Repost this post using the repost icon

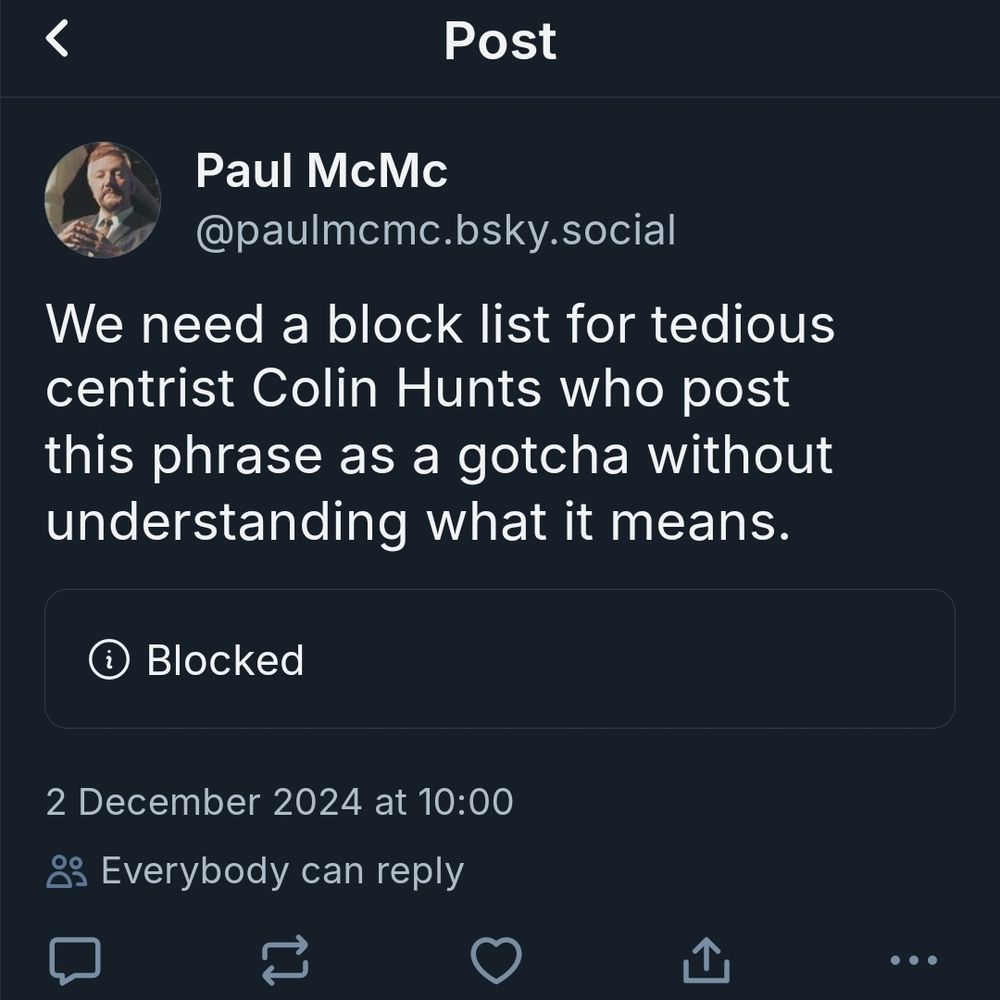pos(283,962)
